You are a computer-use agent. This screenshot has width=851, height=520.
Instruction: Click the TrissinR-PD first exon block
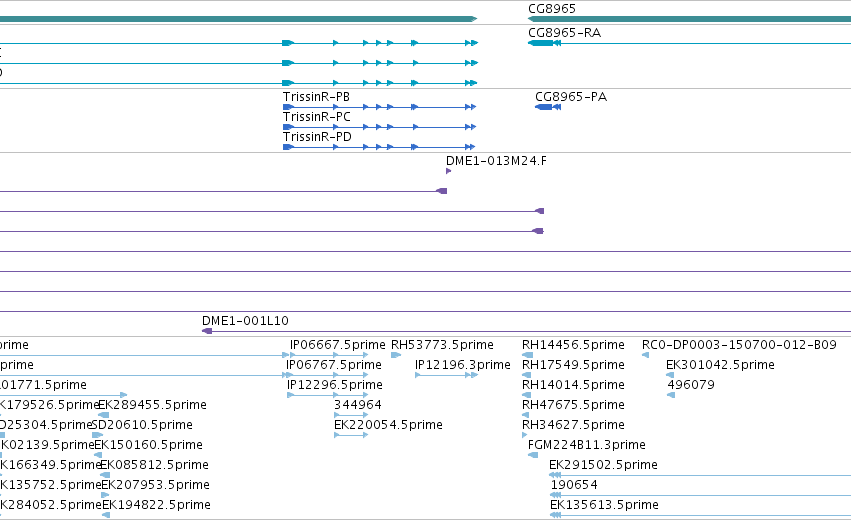288,147
